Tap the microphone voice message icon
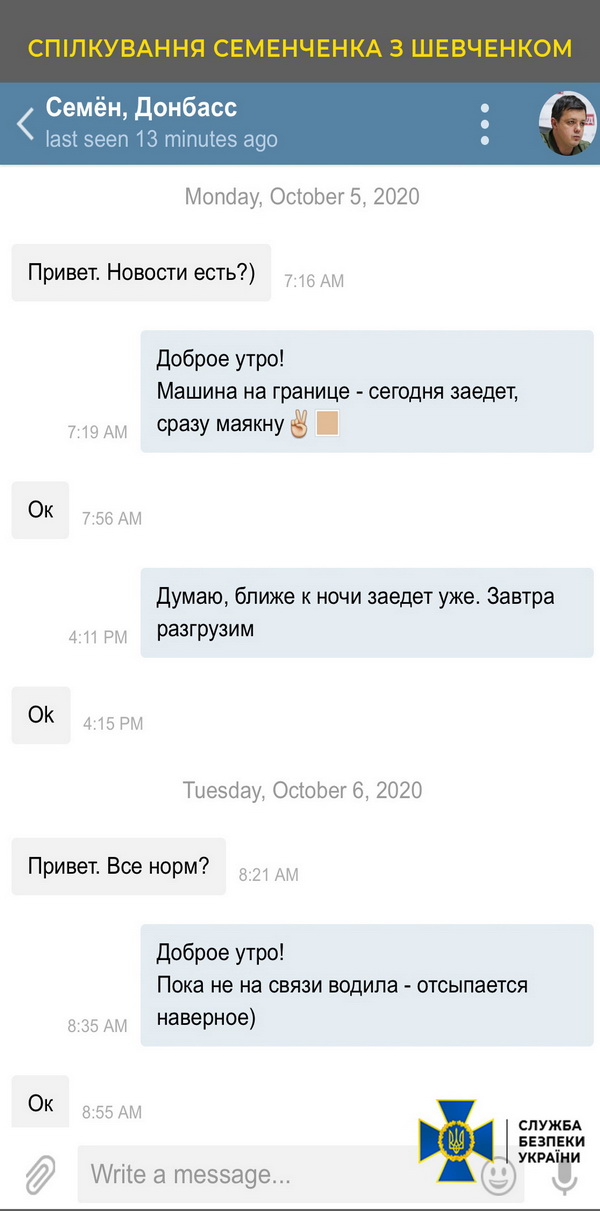 click(565, 1174)
